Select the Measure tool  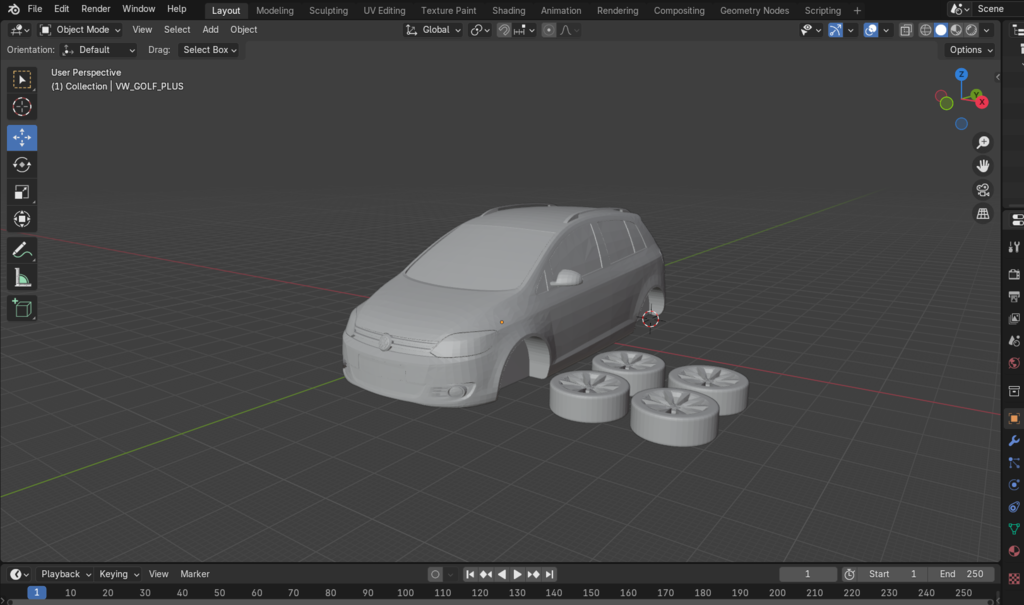tap(22, 277)
